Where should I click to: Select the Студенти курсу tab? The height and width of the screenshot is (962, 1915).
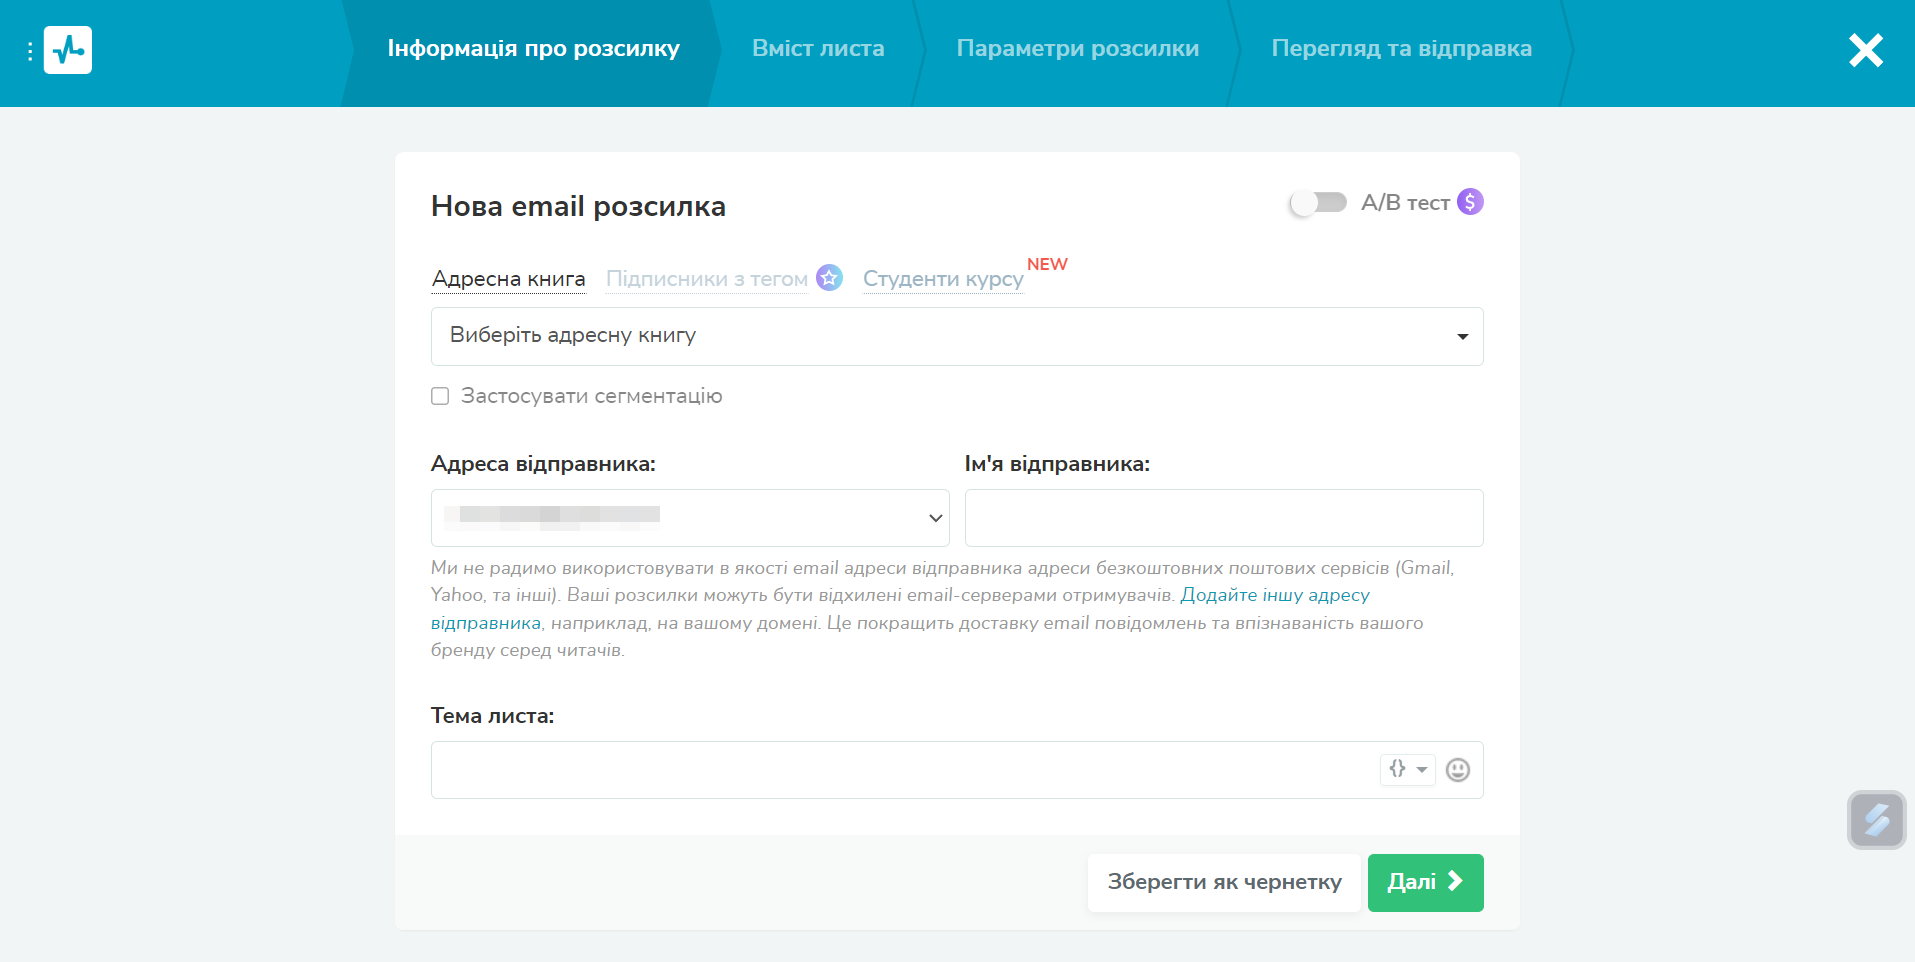(x=943, y=279)
